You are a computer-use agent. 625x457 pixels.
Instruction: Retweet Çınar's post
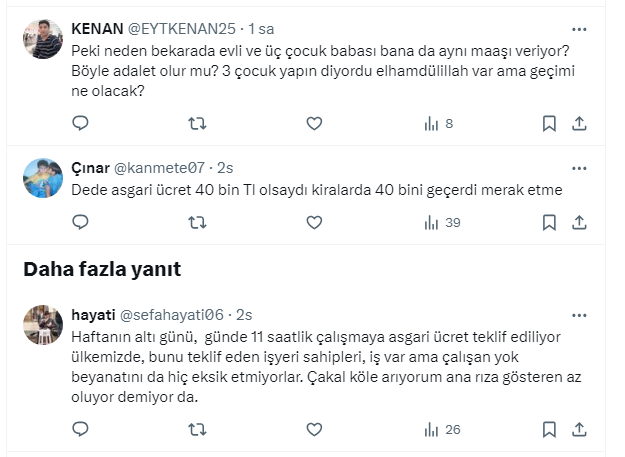198,222
